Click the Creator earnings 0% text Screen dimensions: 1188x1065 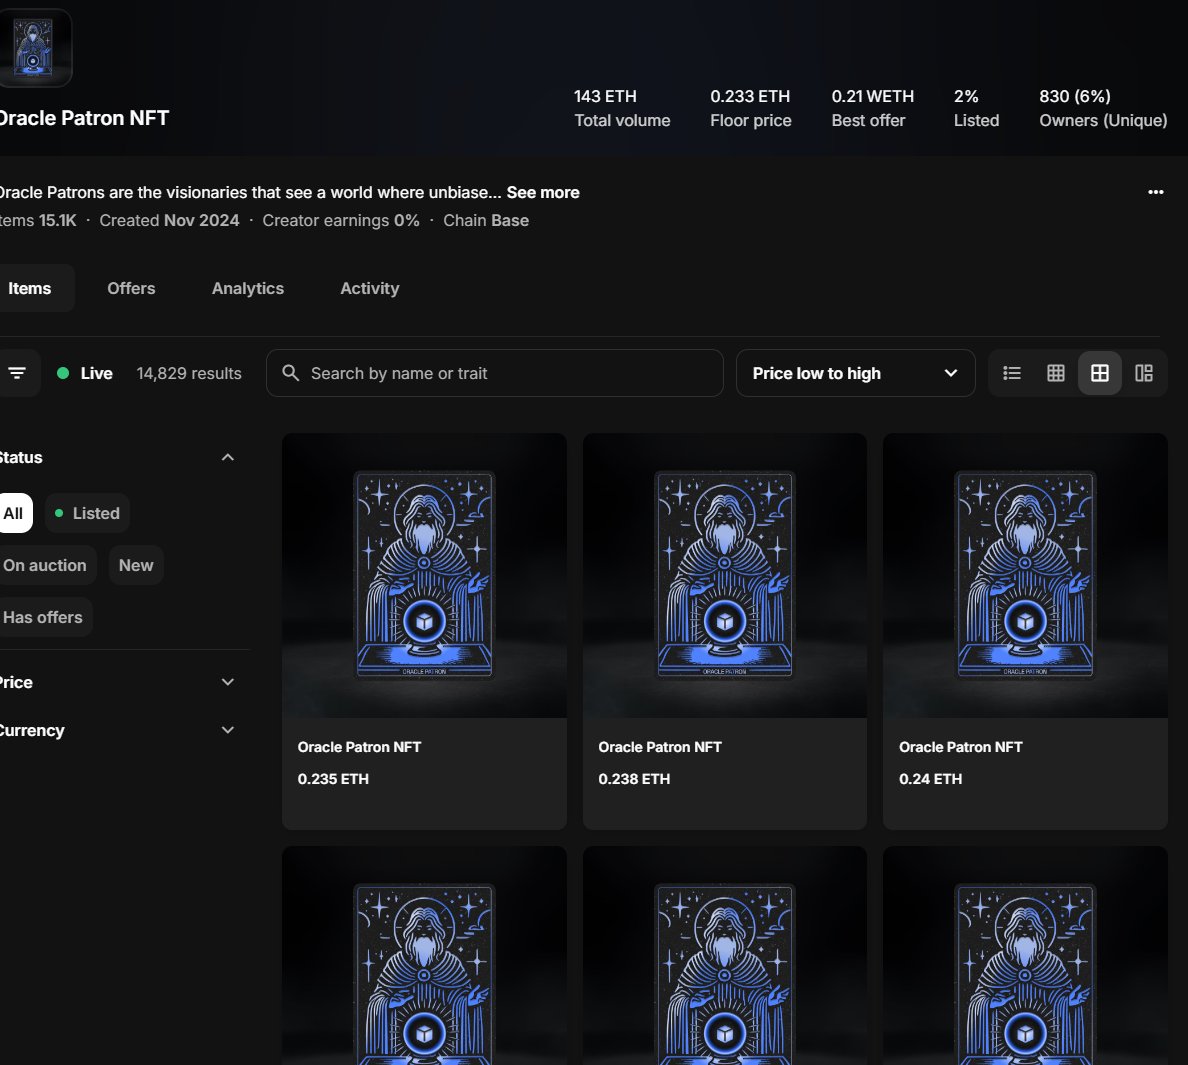click(341, 220)
